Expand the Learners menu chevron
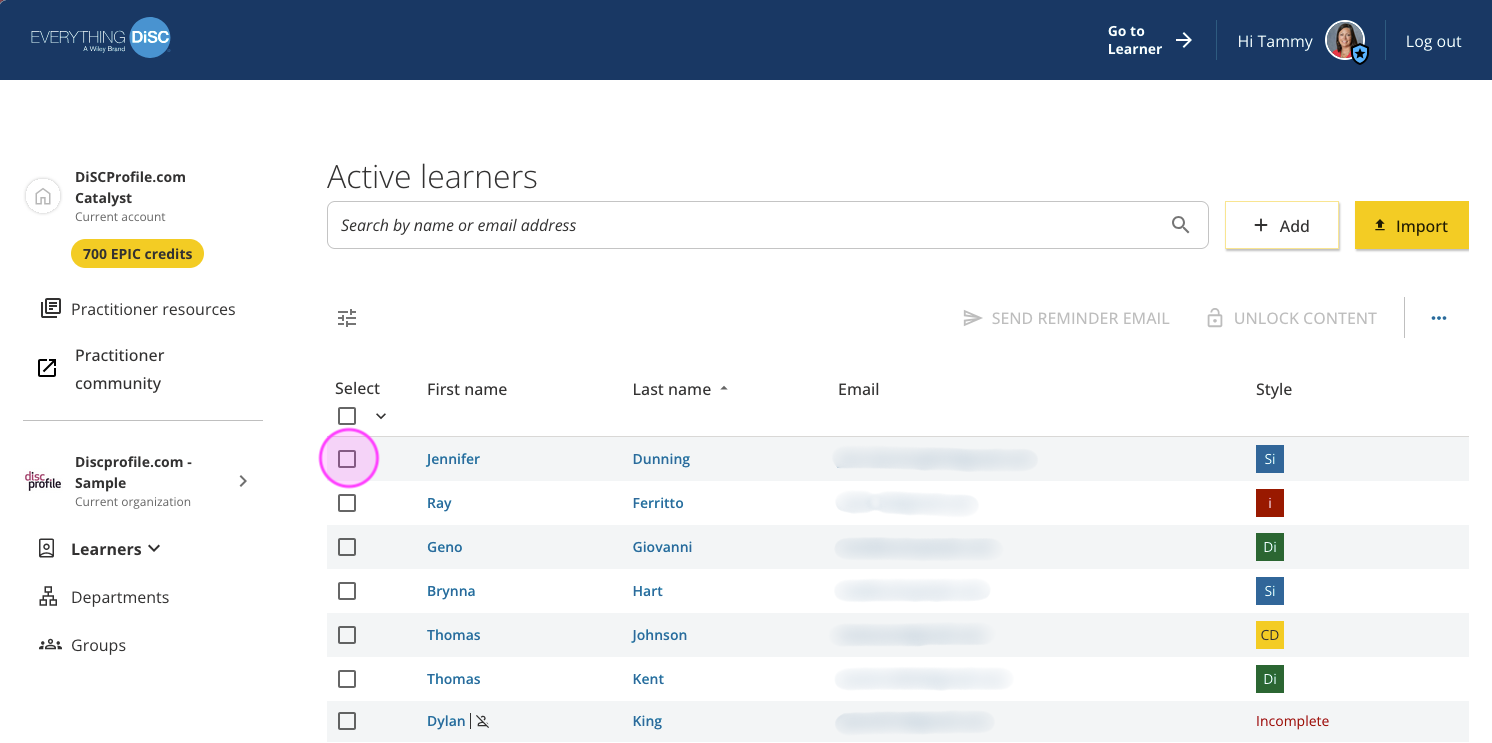Viewport: 1492px width, 743px height. [x=154, y=548]
